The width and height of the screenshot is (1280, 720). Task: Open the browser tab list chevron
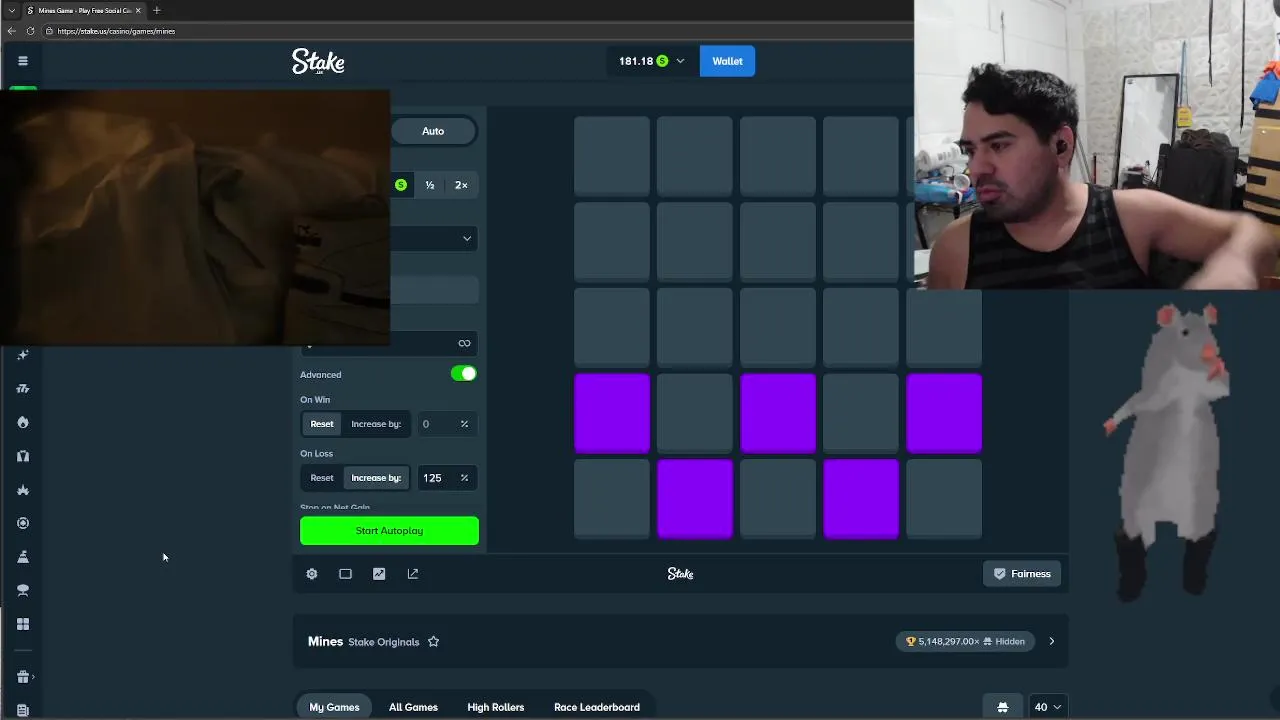[x=11, y=10]
